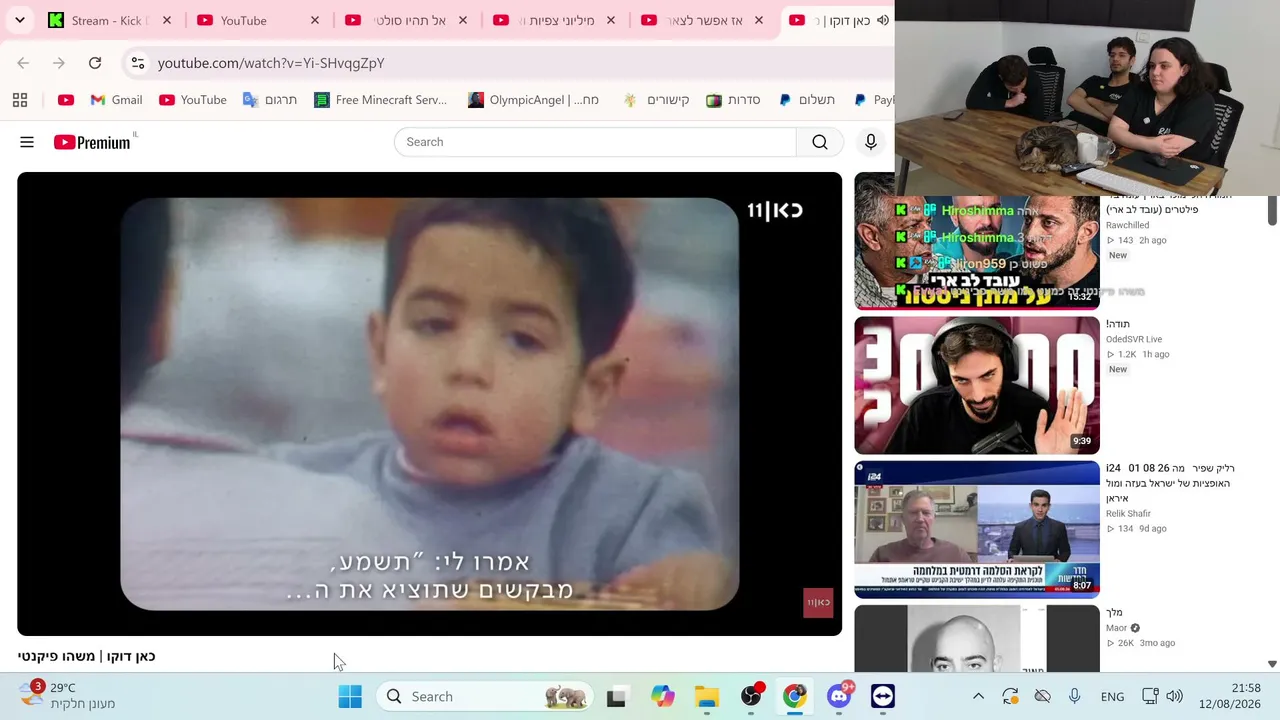Image resolution: width=1280 pixels, height=720 pixels.
Task: Close the Stream - Kick tab
Action: click(167, 20)
